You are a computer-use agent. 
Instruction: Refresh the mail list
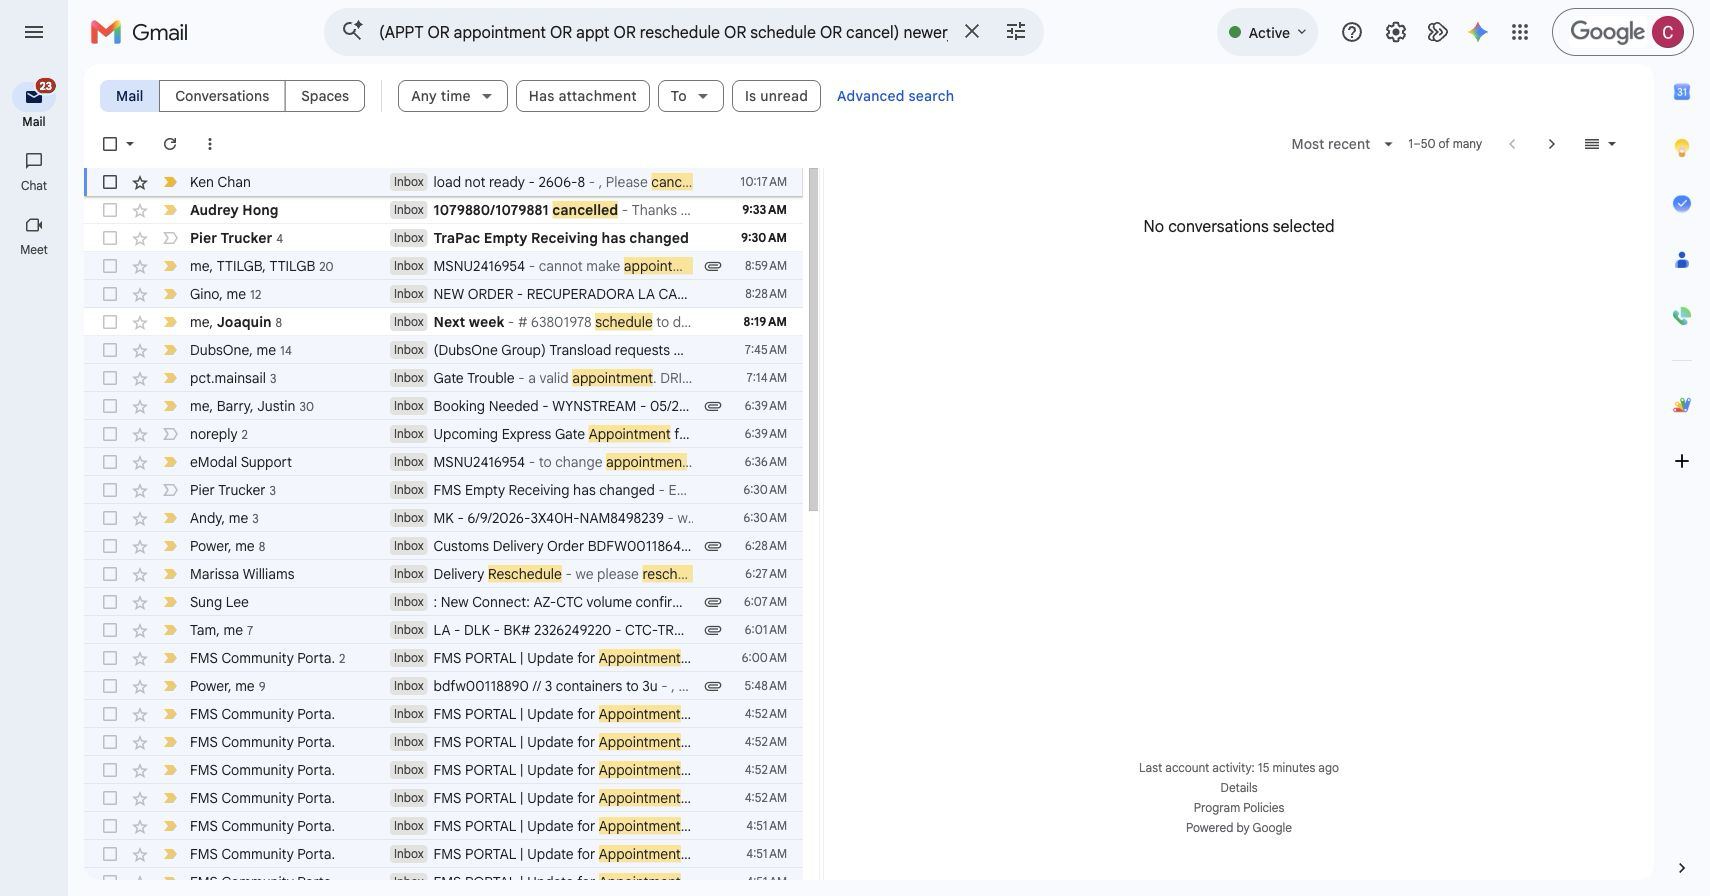(x=170, y=144)
